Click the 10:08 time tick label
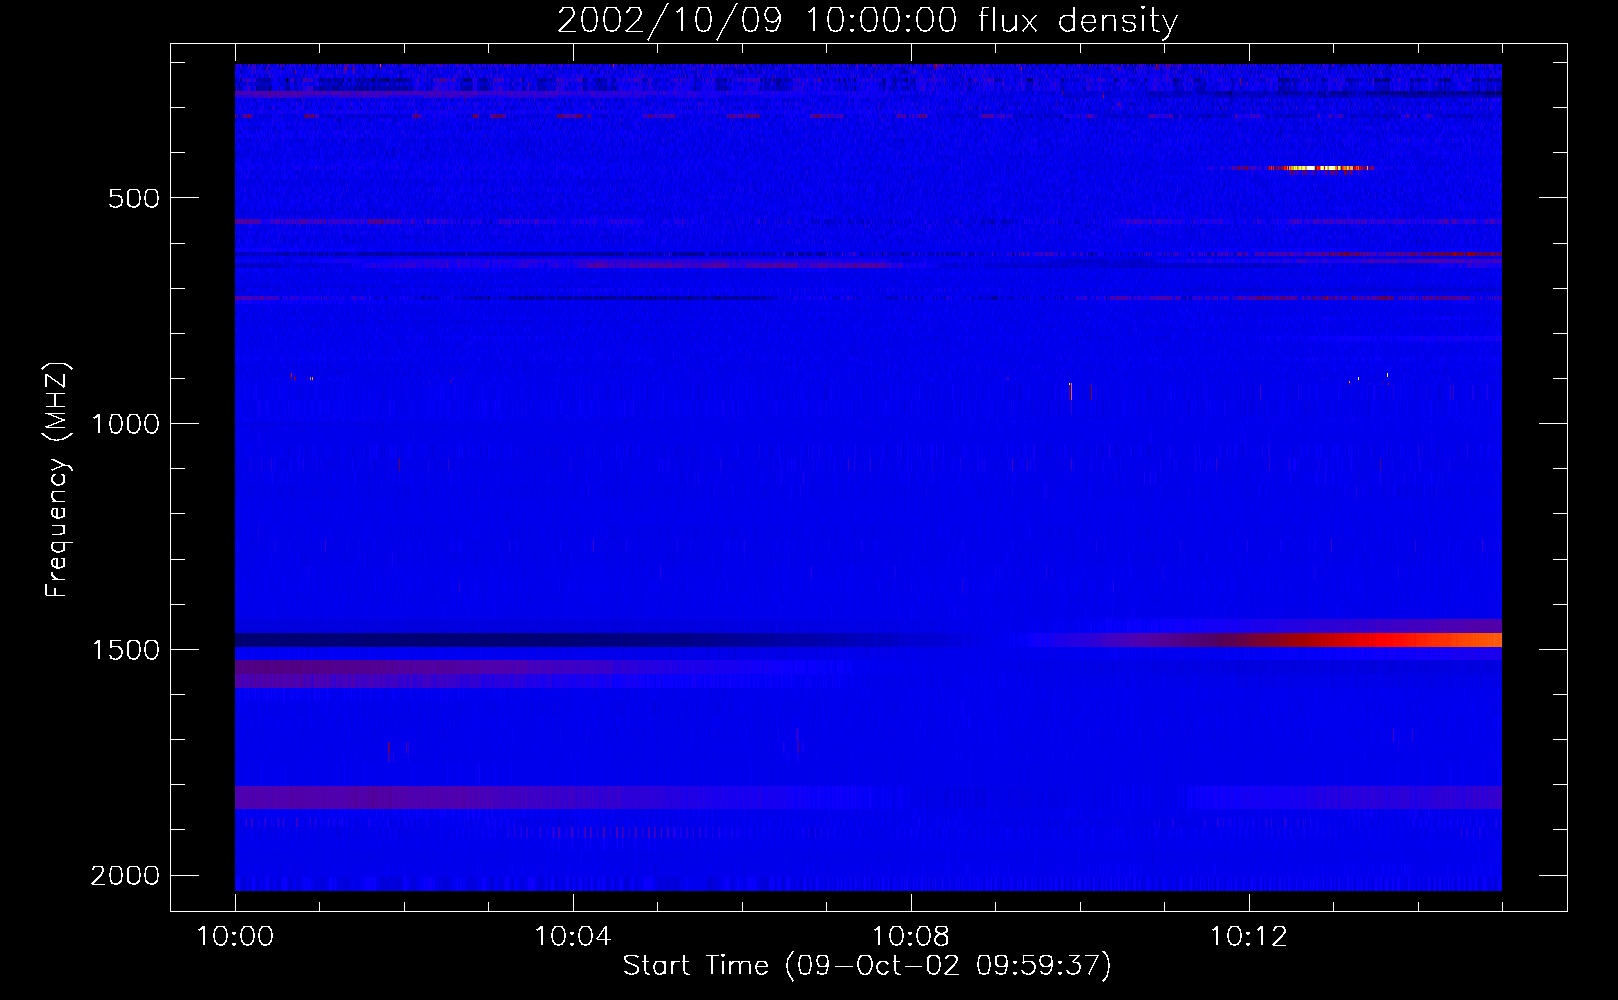Viewport: 1618px width, 1000px height. point(911,936)
